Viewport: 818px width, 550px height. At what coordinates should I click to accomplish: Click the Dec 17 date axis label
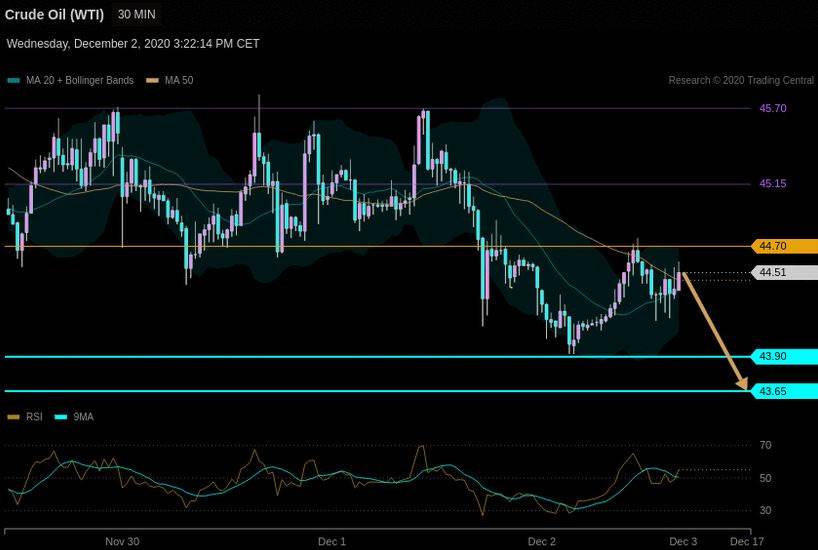click(x=747, y=541)
